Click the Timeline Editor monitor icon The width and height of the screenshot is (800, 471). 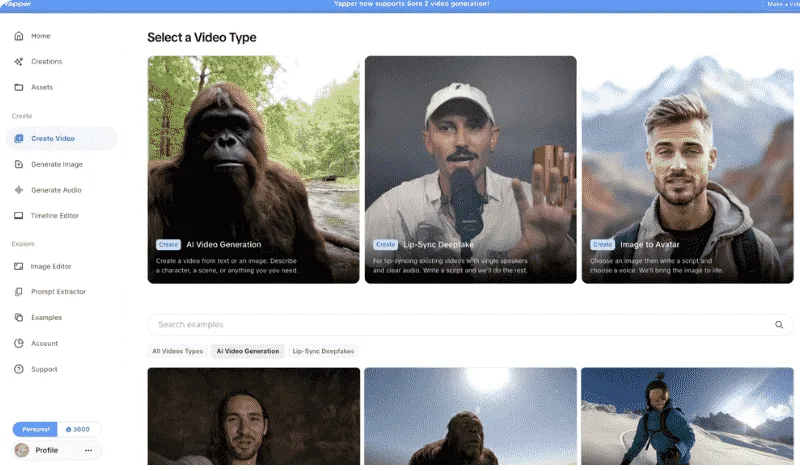tap(18, 215)
